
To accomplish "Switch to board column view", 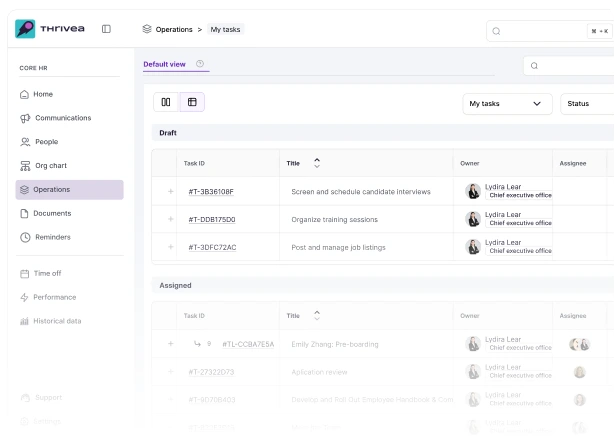I will 166,102.
